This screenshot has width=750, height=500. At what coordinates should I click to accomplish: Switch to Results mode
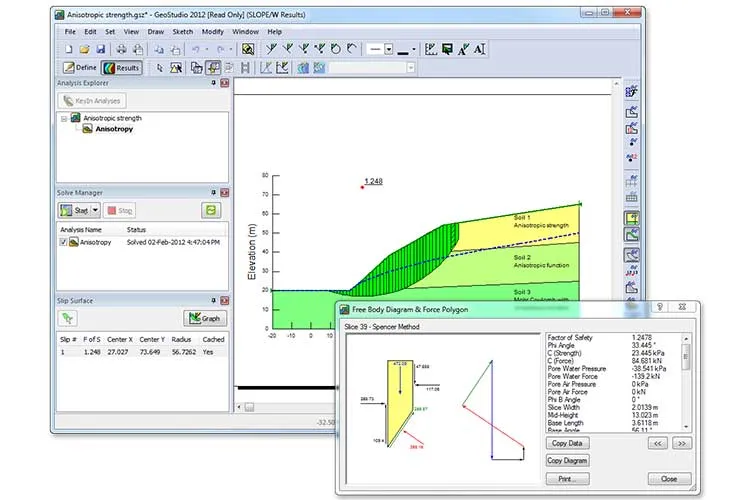coord(121,68)
